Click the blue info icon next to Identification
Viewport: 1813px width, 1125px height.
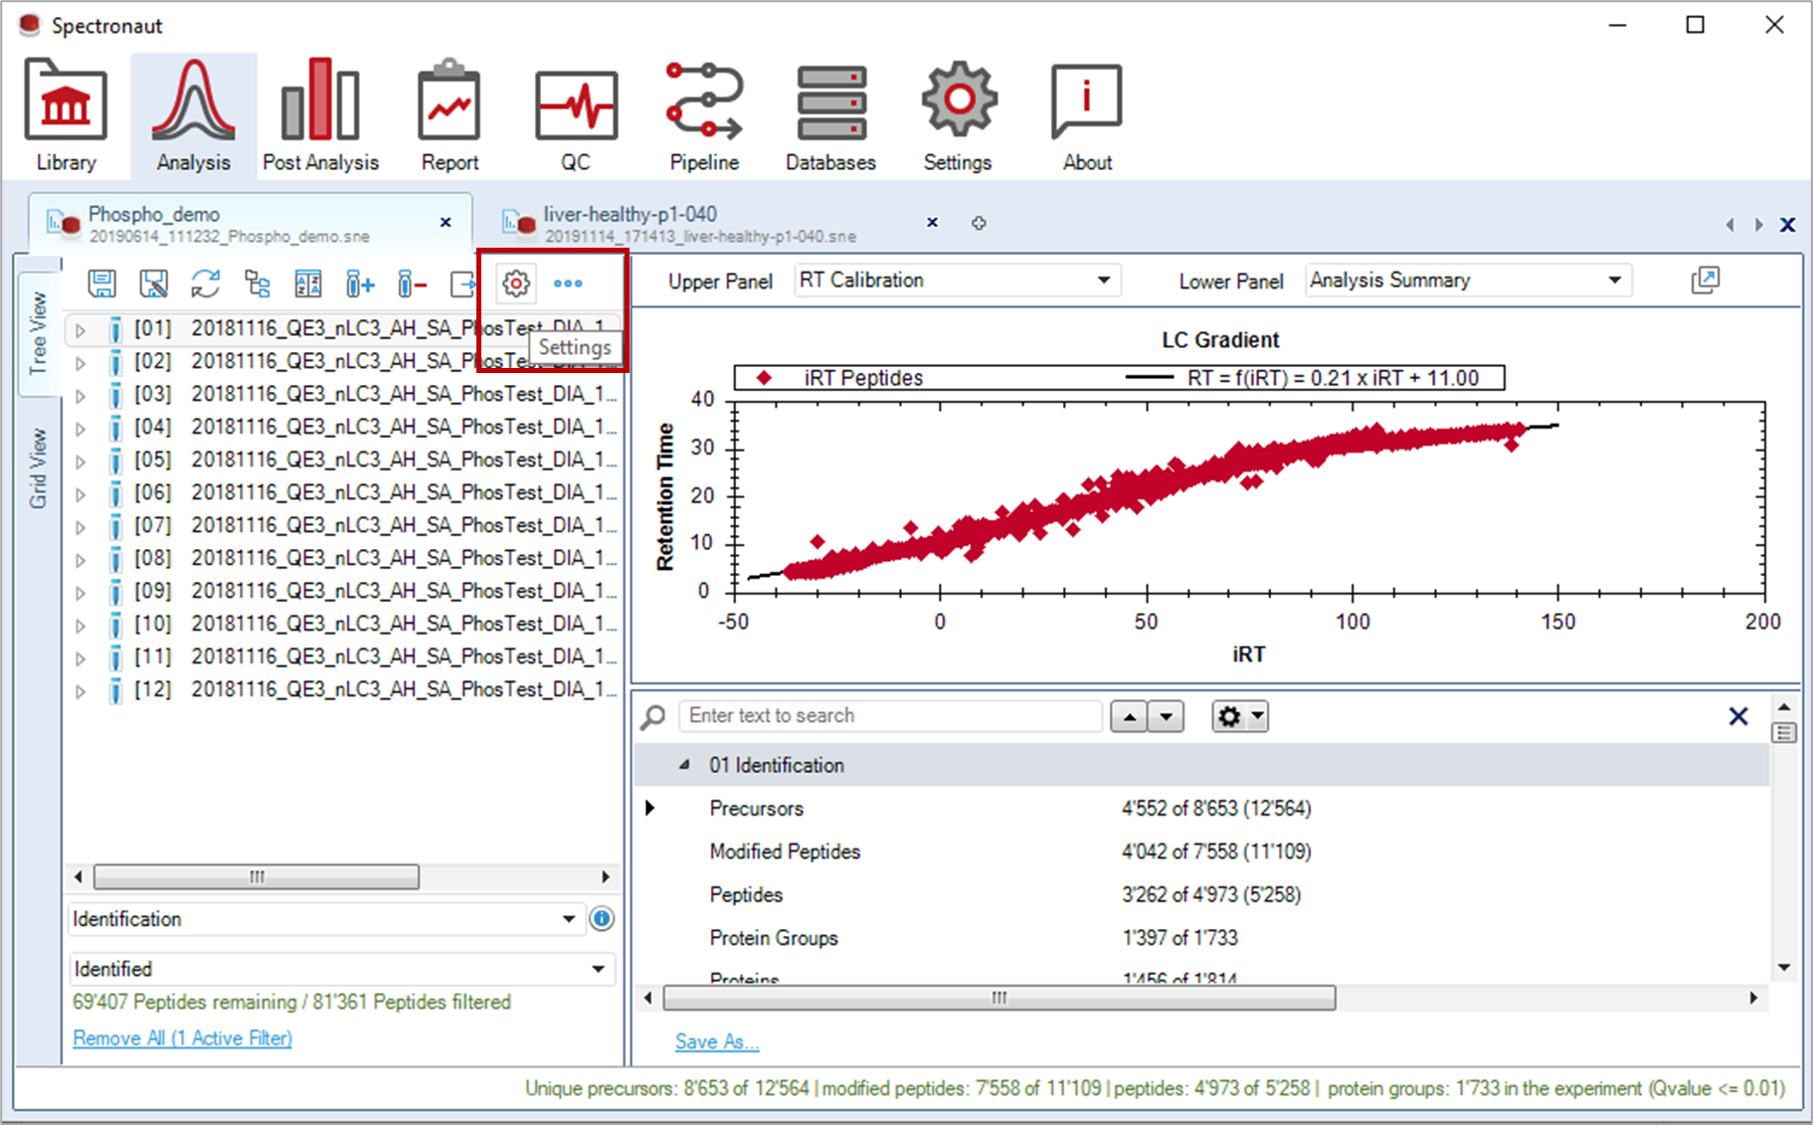[601, 918]
